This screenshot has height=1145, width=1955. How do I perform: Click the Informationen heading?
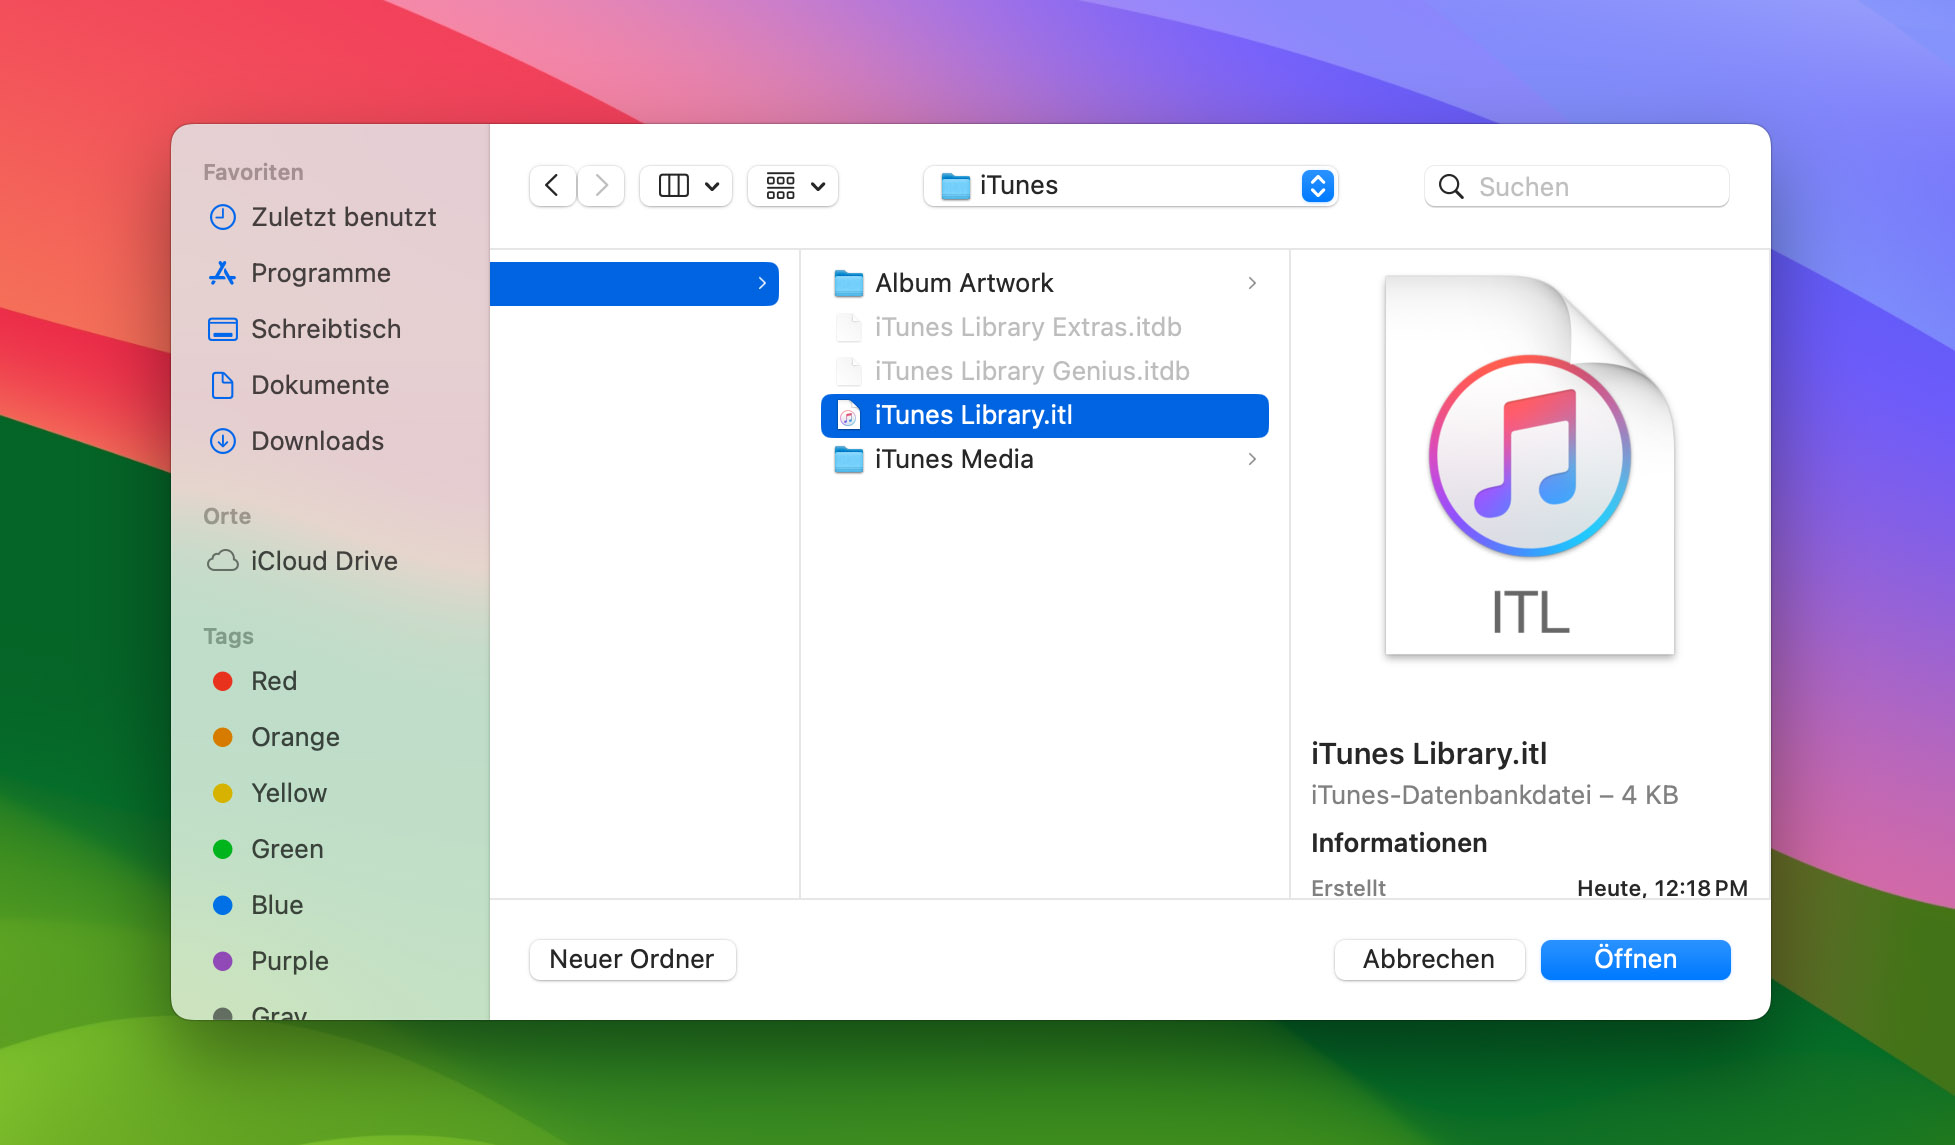tap(1399, 843)
